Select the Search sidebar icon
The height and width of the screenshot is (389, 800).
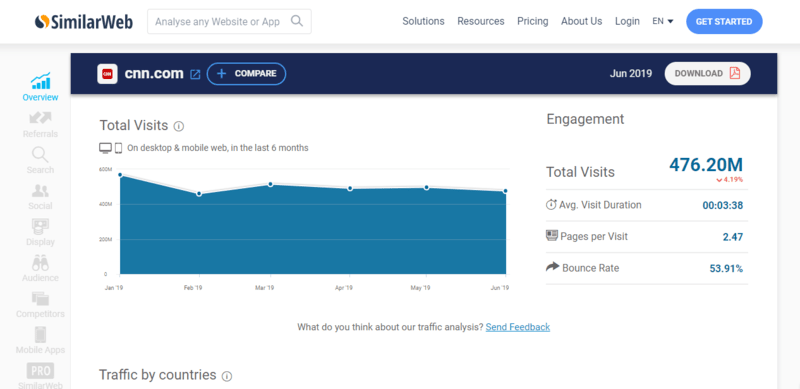click(x=40, y=155)
